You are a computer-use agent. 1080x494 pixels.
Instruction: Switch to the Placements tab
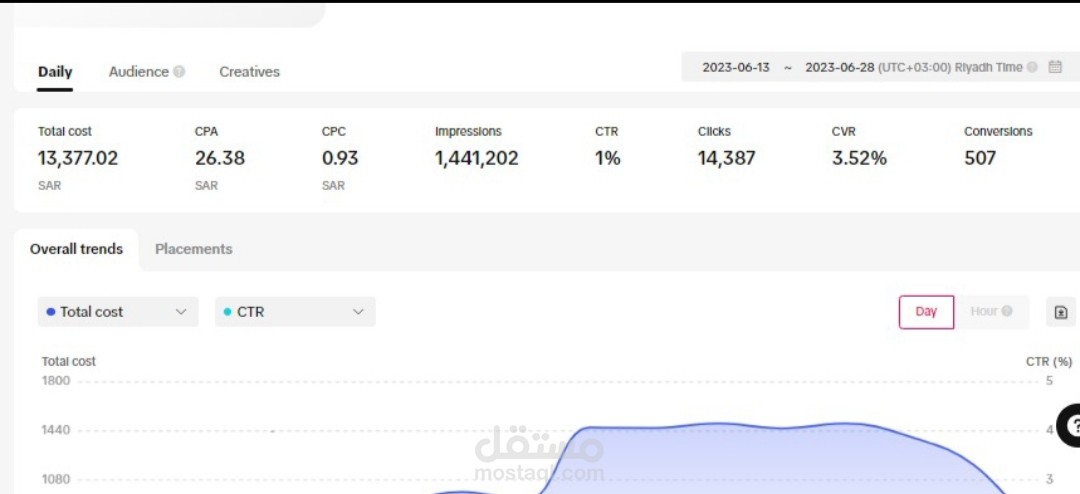pos(194,249)
